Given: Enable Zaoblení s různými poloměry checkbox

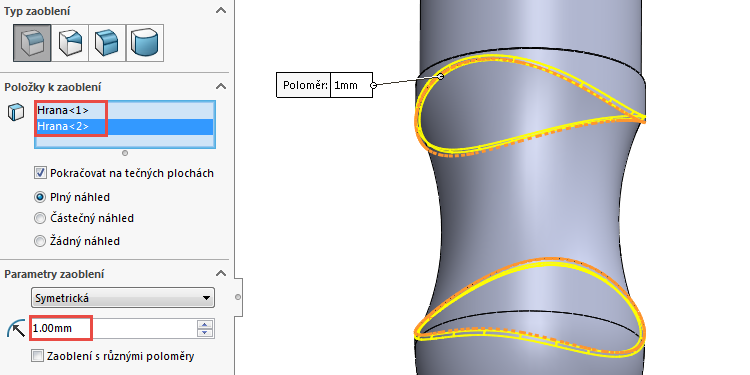Looking at the screenshot, I should (x=37, y=356).
